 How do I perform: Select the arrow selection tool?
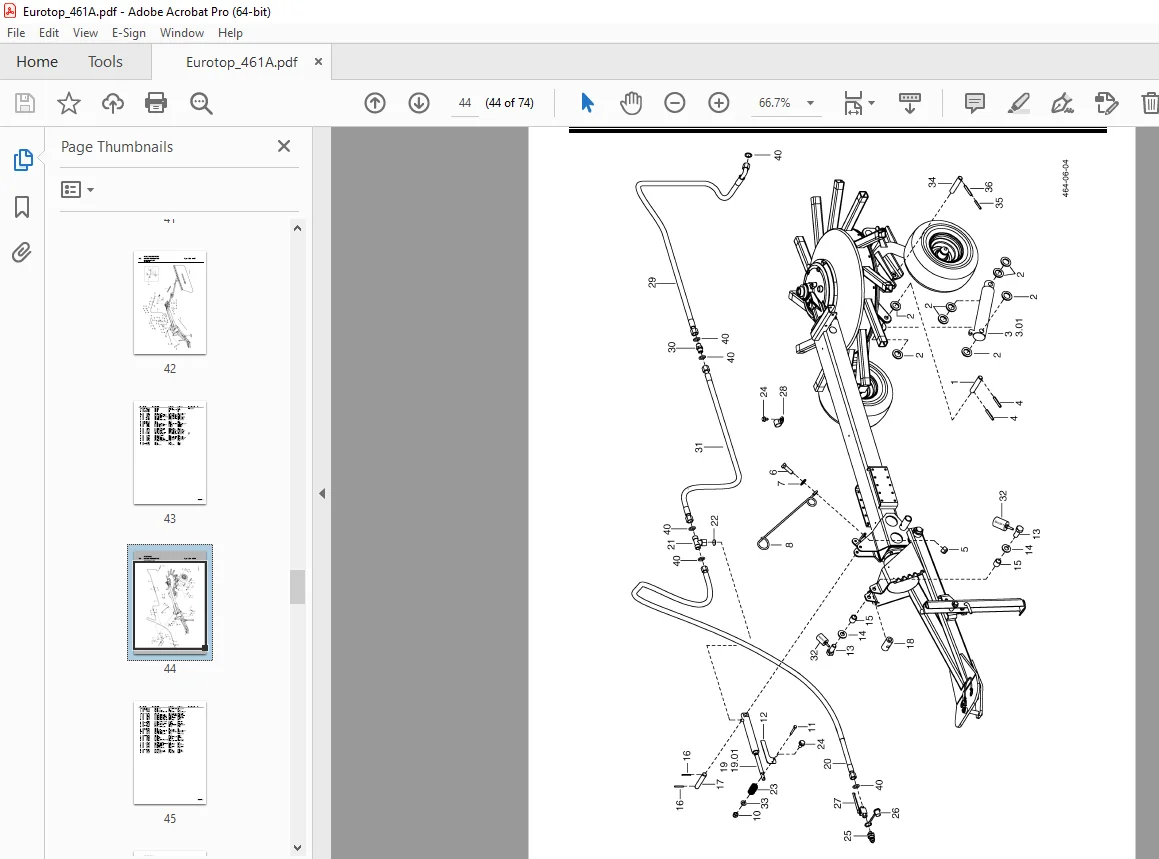coord(588,103)
